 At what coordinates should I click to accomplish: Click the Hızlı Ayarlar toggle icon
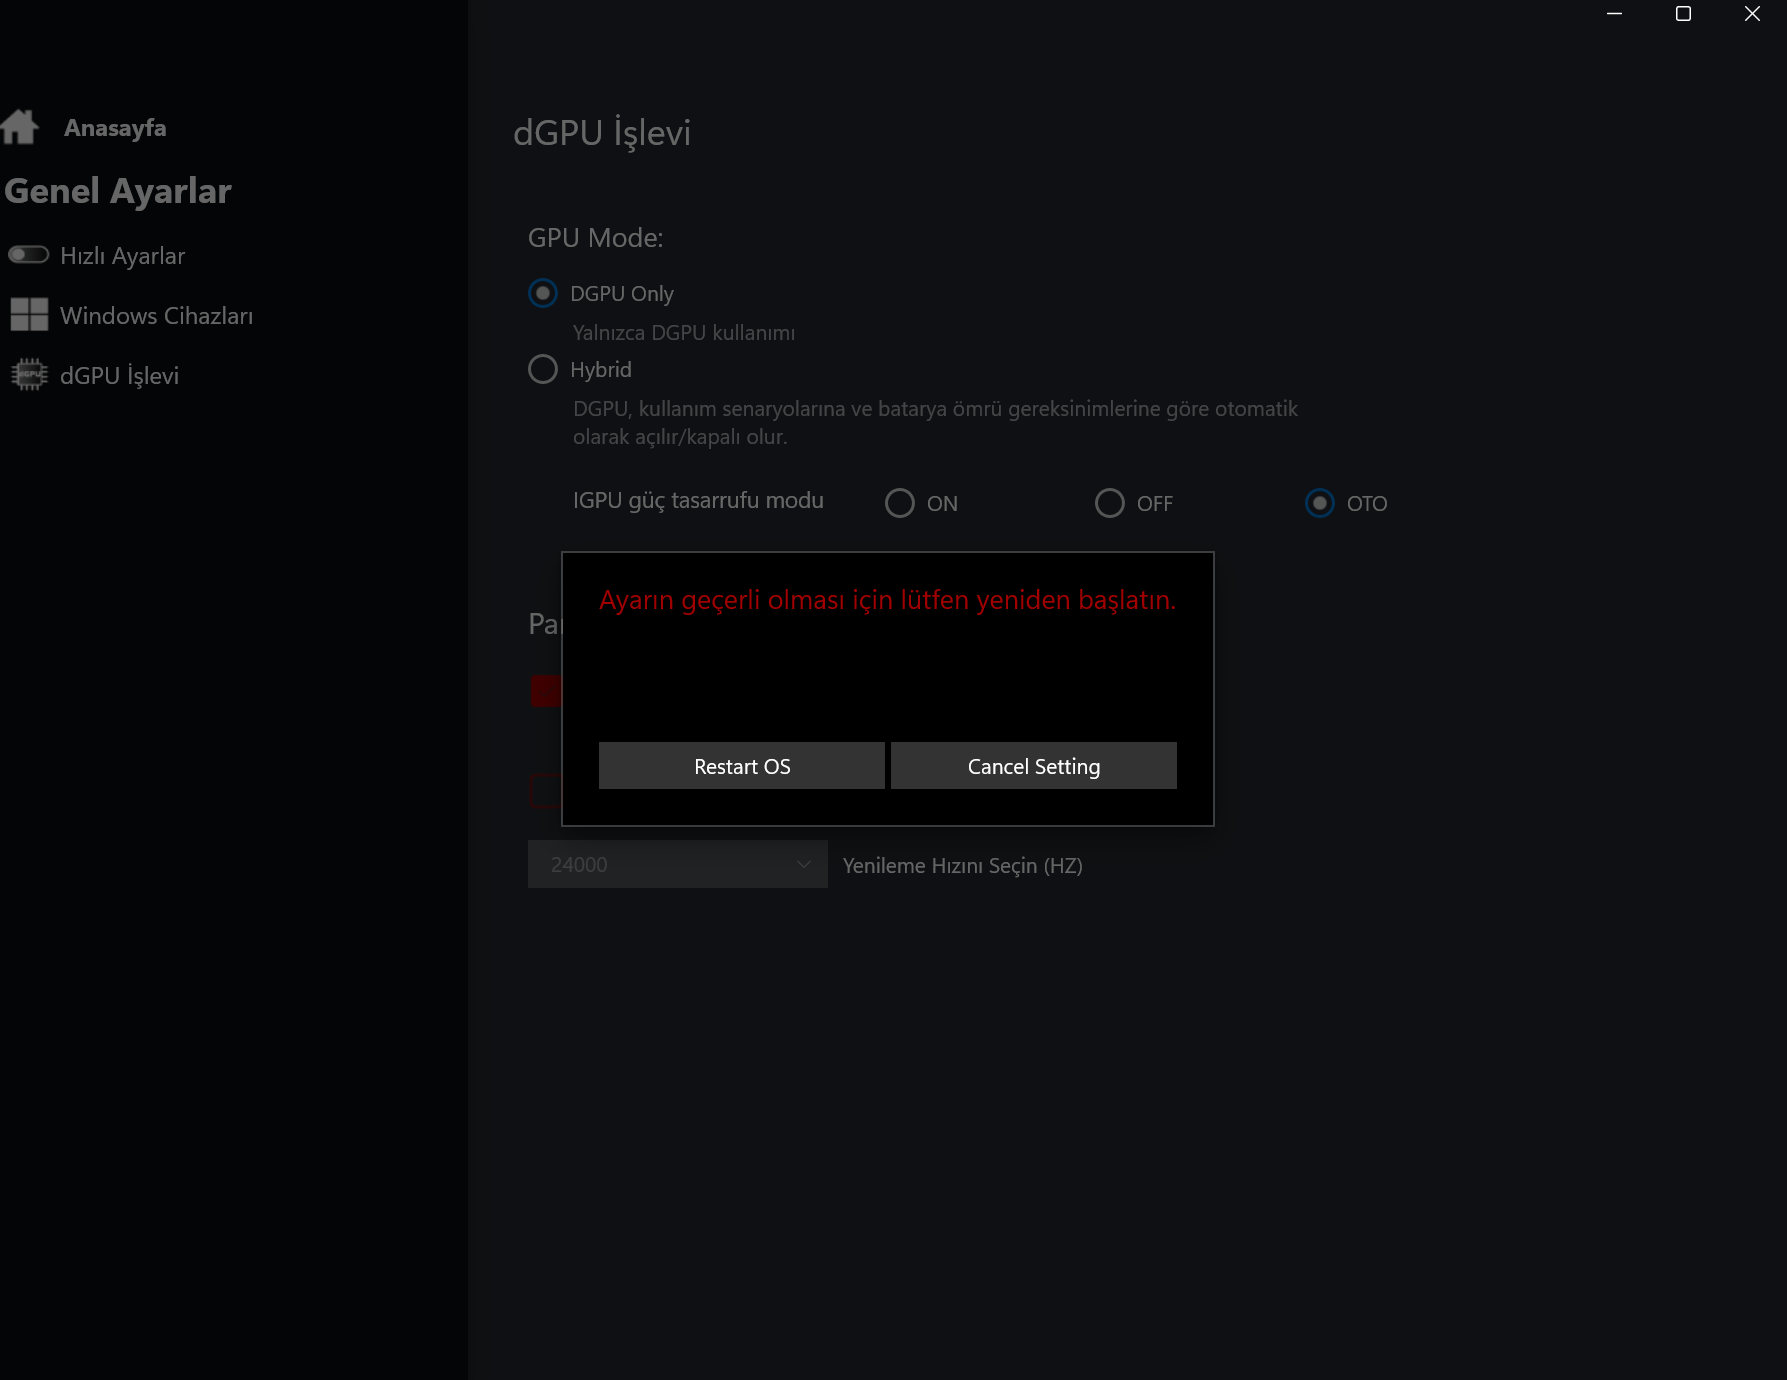[x=28, y=255]
